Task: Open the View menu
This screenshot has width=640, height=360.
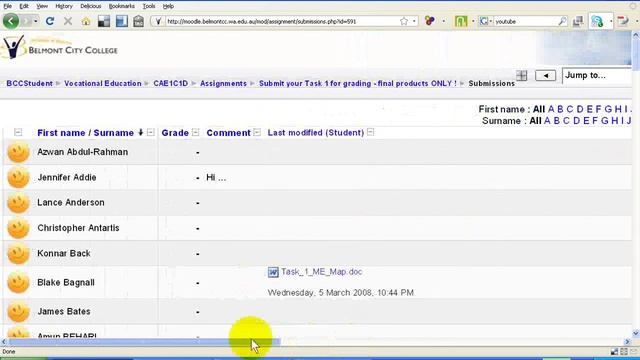Action: click(x=42, y=6)
